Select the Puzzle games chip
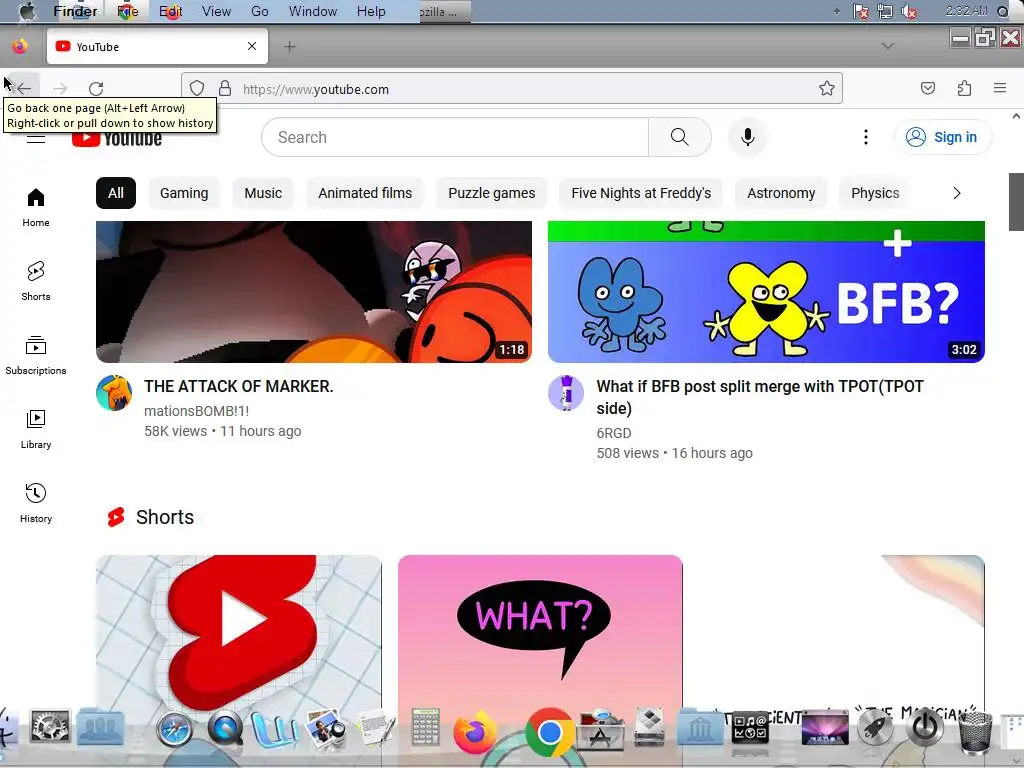 (x=492, y=193)
